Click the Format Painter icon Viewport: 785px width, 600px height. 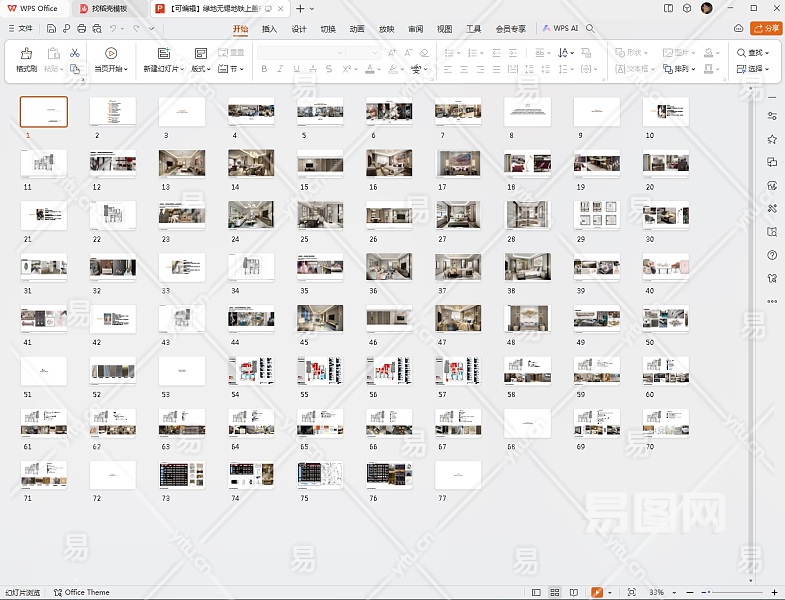coord(26,54)
